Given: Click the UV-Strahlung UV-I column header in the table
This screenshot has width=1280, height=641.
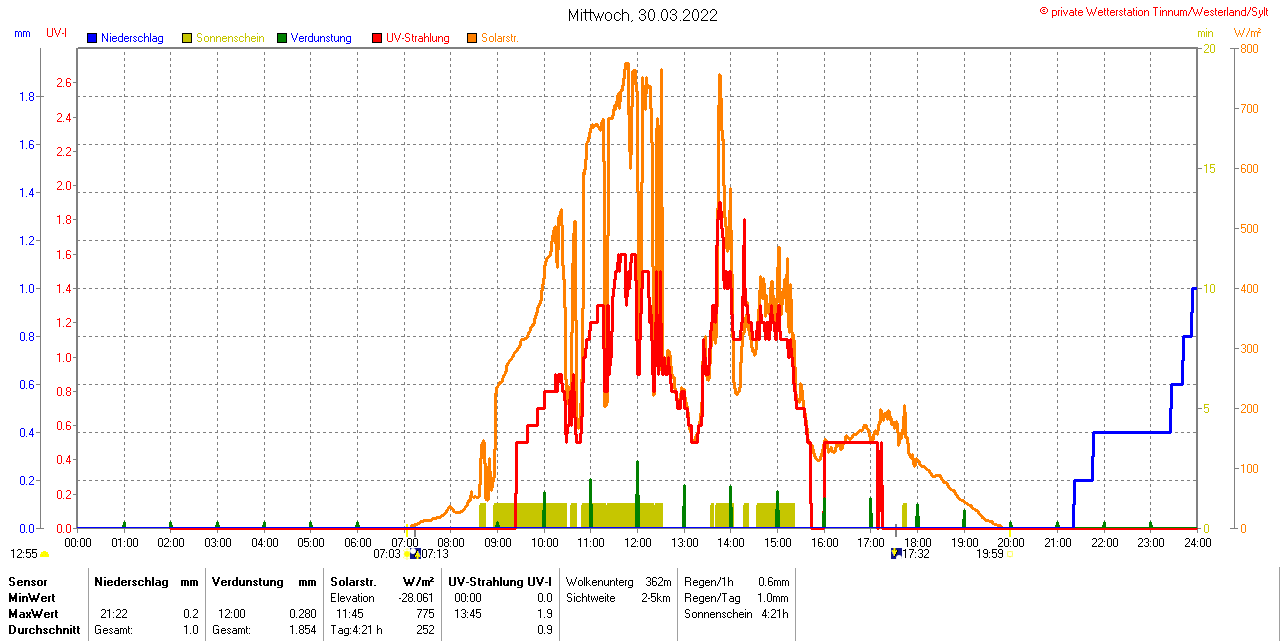Looking at the screenshot, I should tap(499, 581).
